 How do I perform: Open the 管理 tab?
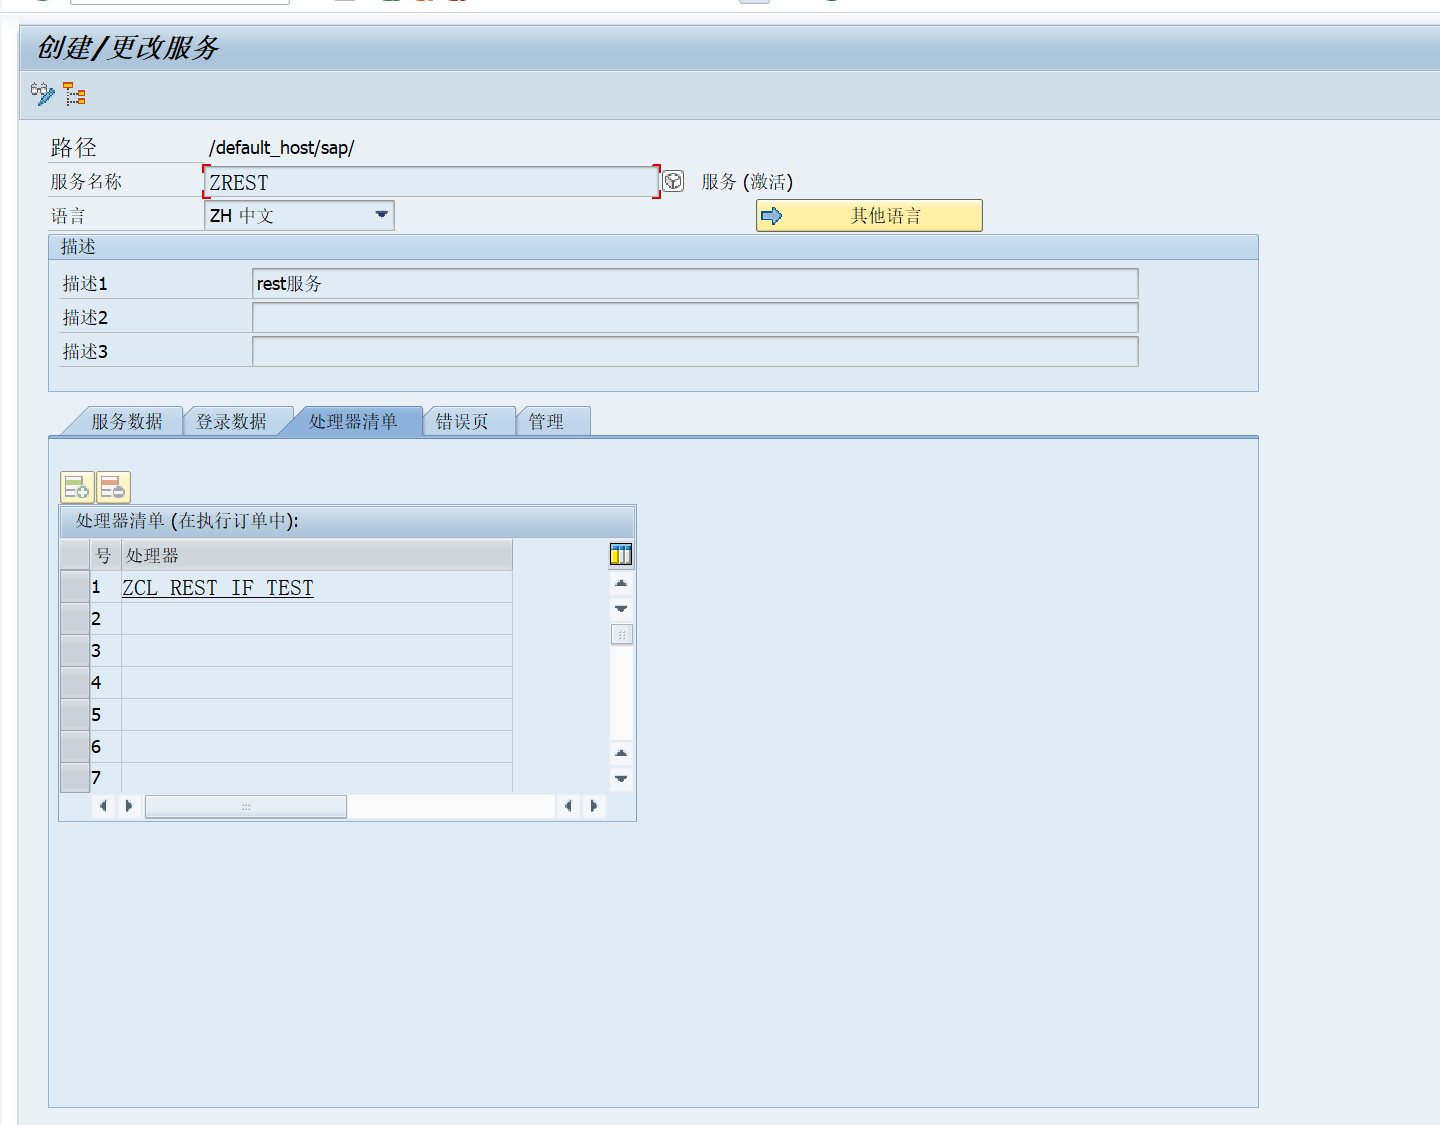(548, 421)
